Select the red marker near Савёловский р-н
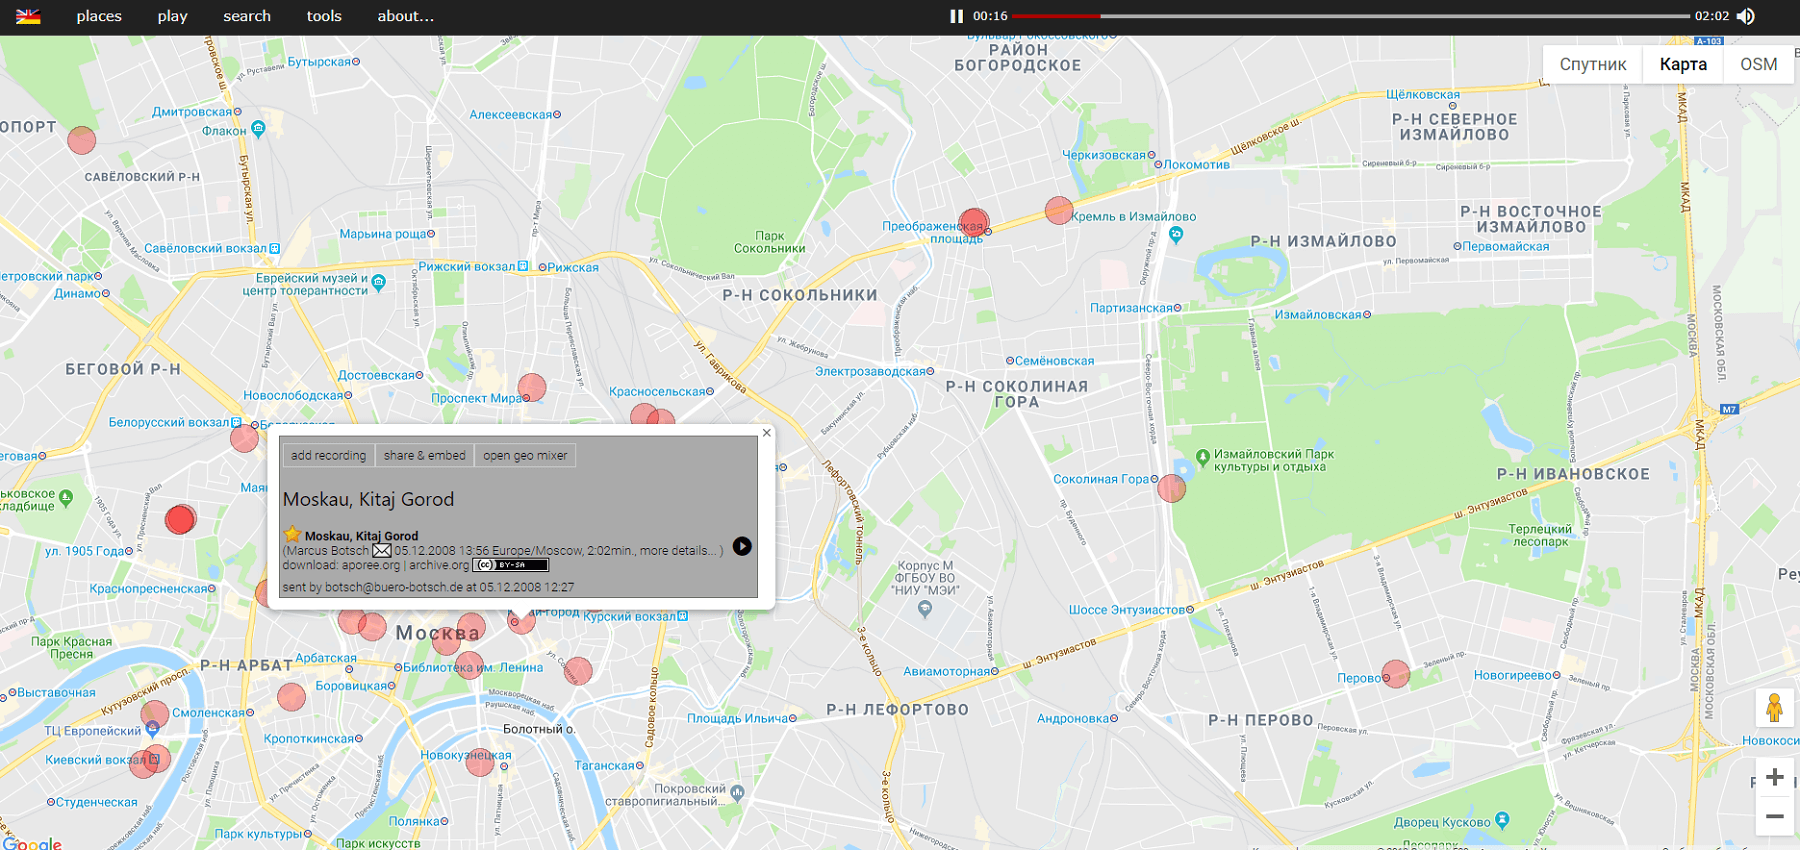 coord(82,140)
